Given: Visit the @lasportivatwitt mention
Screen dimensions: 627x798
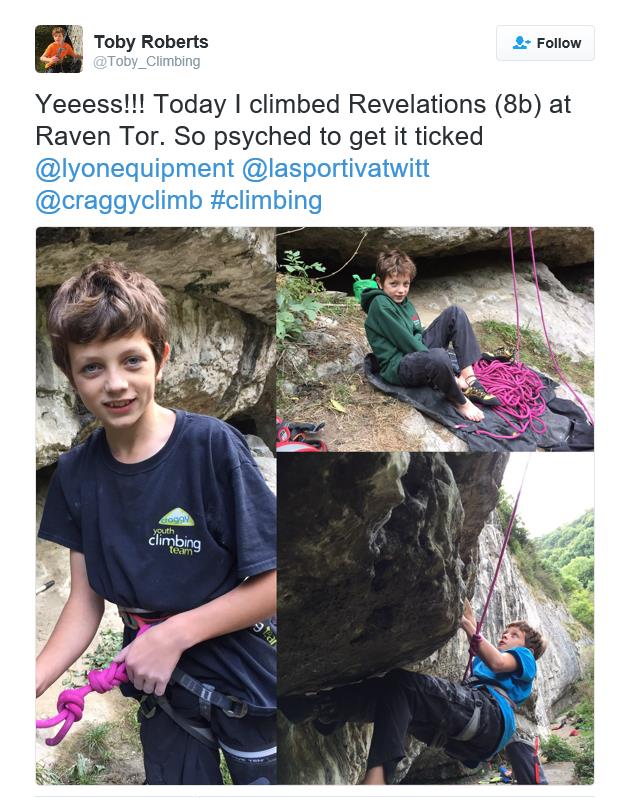Looking at the screenshot, I should pyautogui.click(x=335, y=168).
